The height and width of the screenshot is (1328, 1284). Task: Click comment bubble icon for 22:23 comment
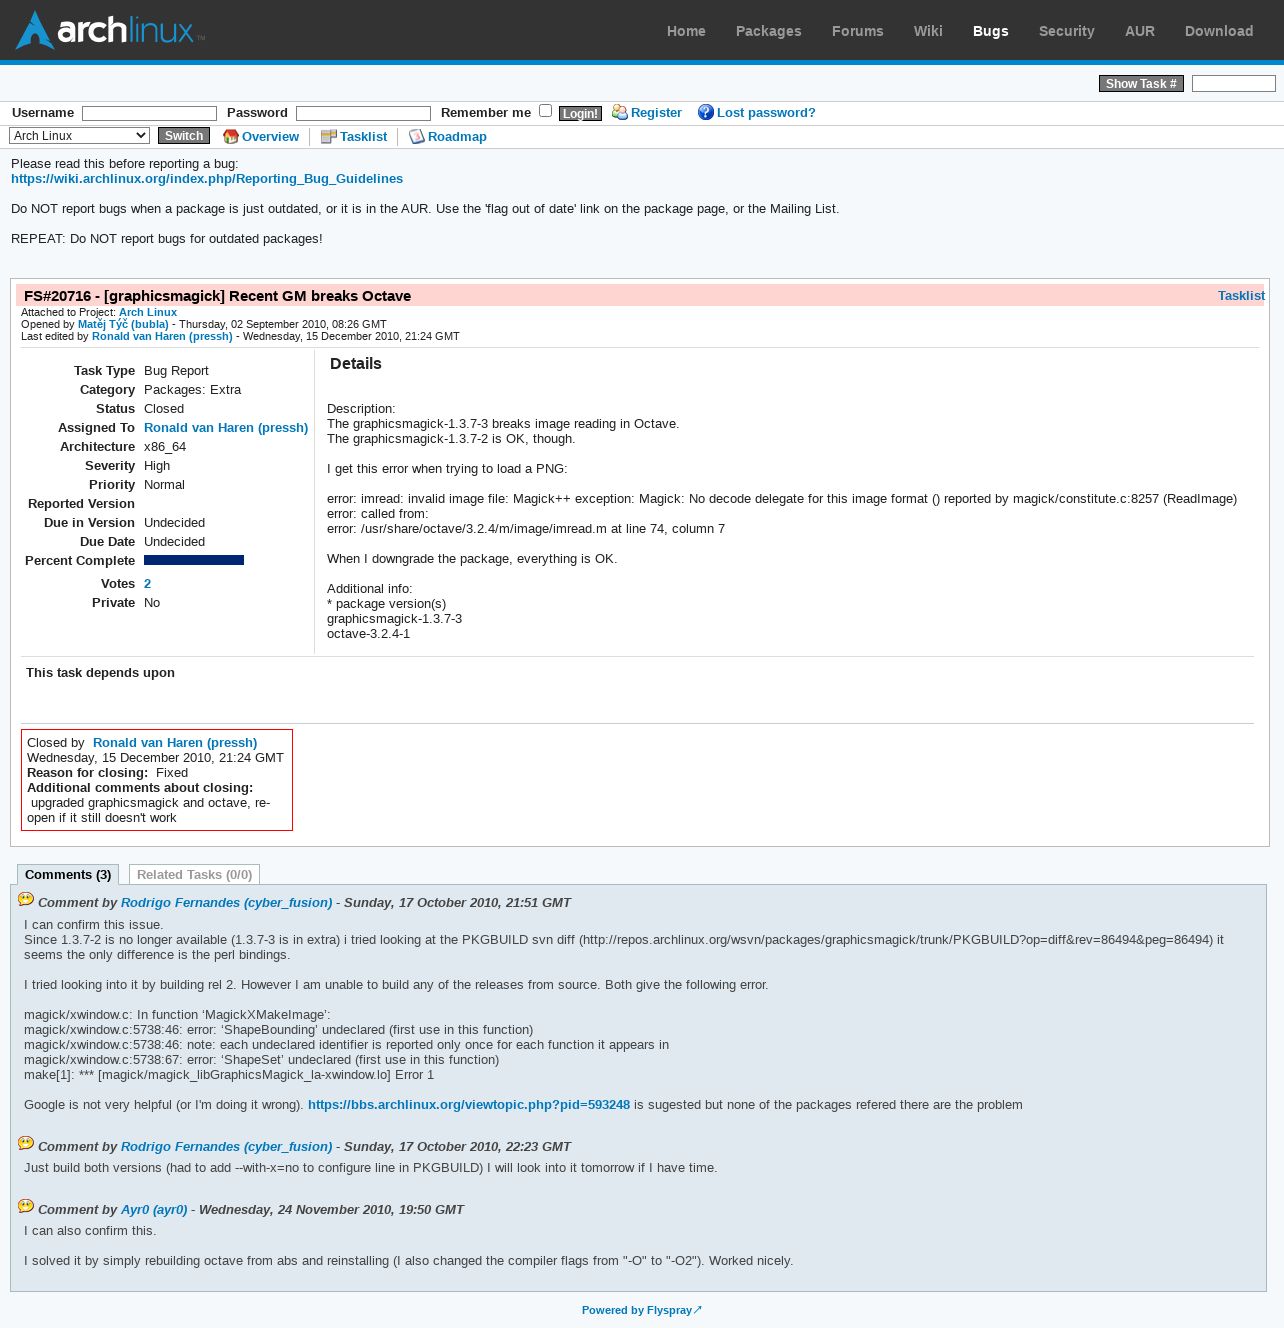click(26, 1143)
